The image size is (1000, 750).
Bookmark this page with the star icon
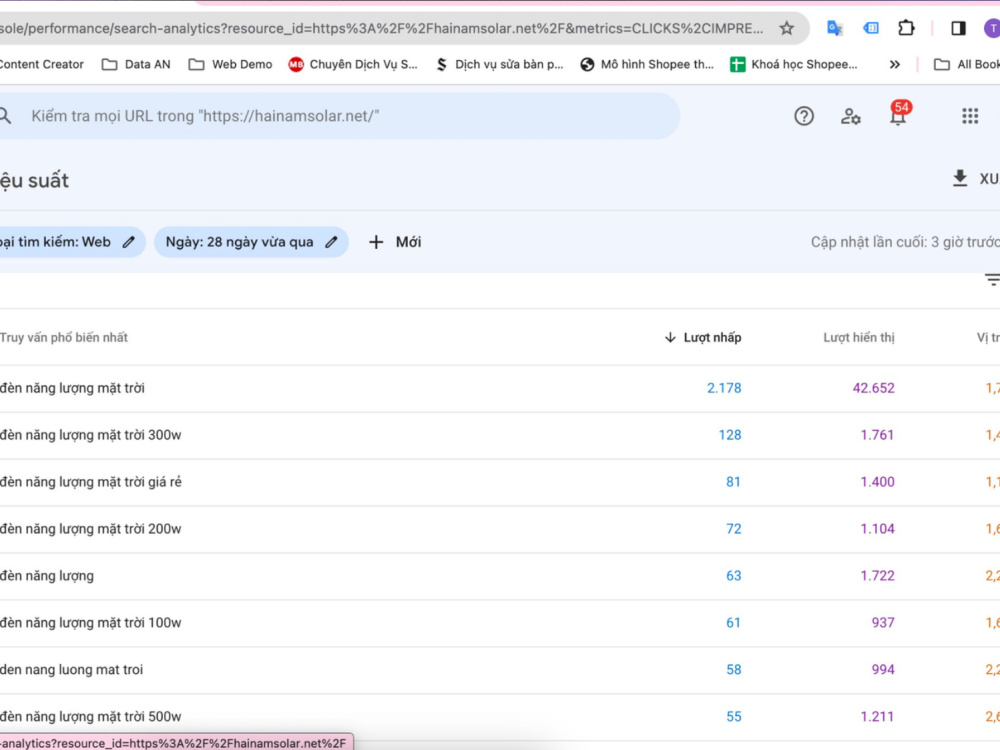pos(786,28)
